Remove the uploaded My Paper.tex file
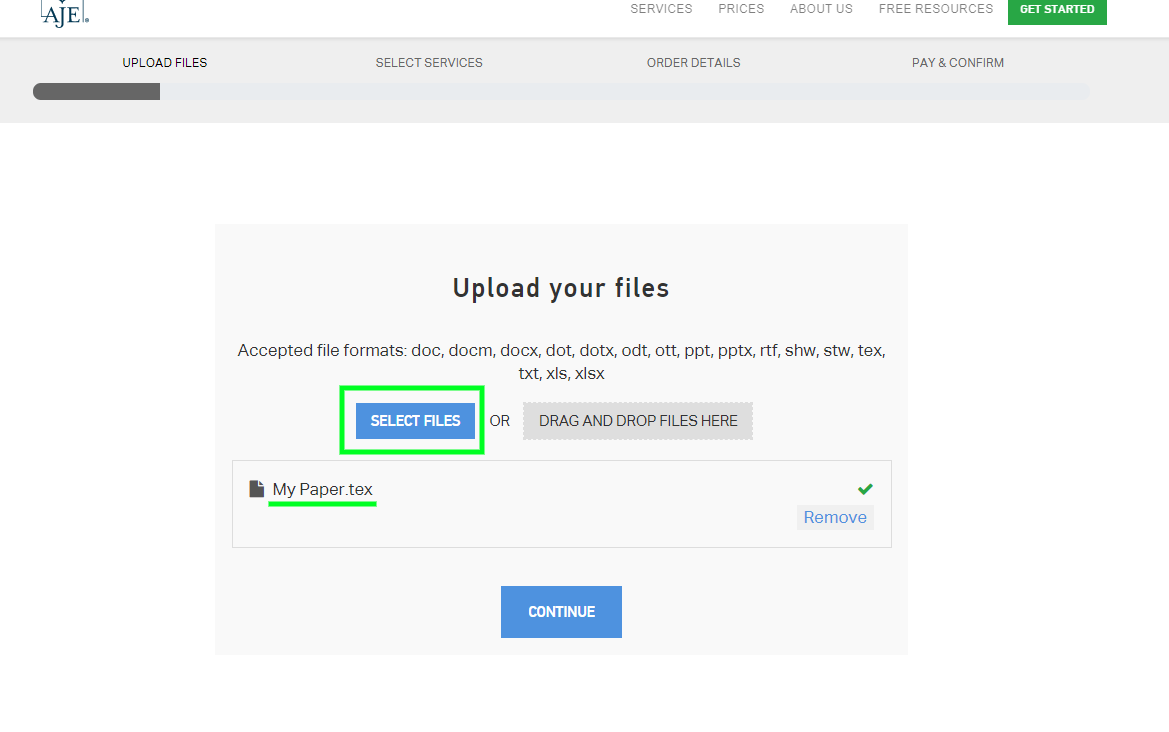The height and width of the screenshot is (732, 1169). pos(835,517)
